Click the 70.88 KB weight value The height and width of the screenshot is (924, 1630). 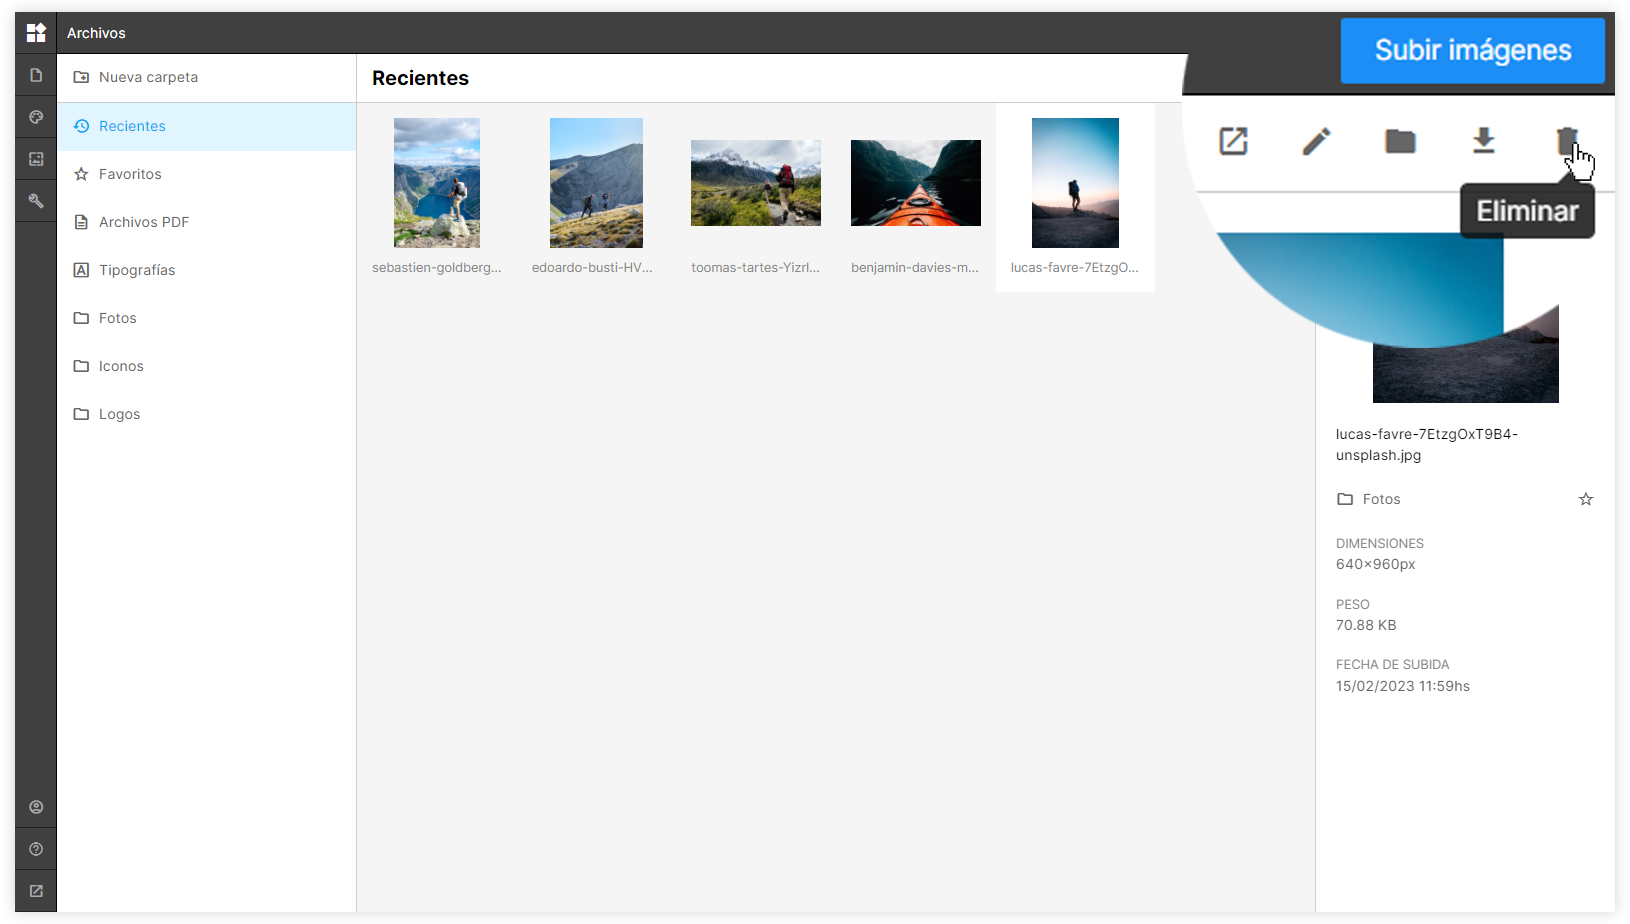coord(1366,625)
